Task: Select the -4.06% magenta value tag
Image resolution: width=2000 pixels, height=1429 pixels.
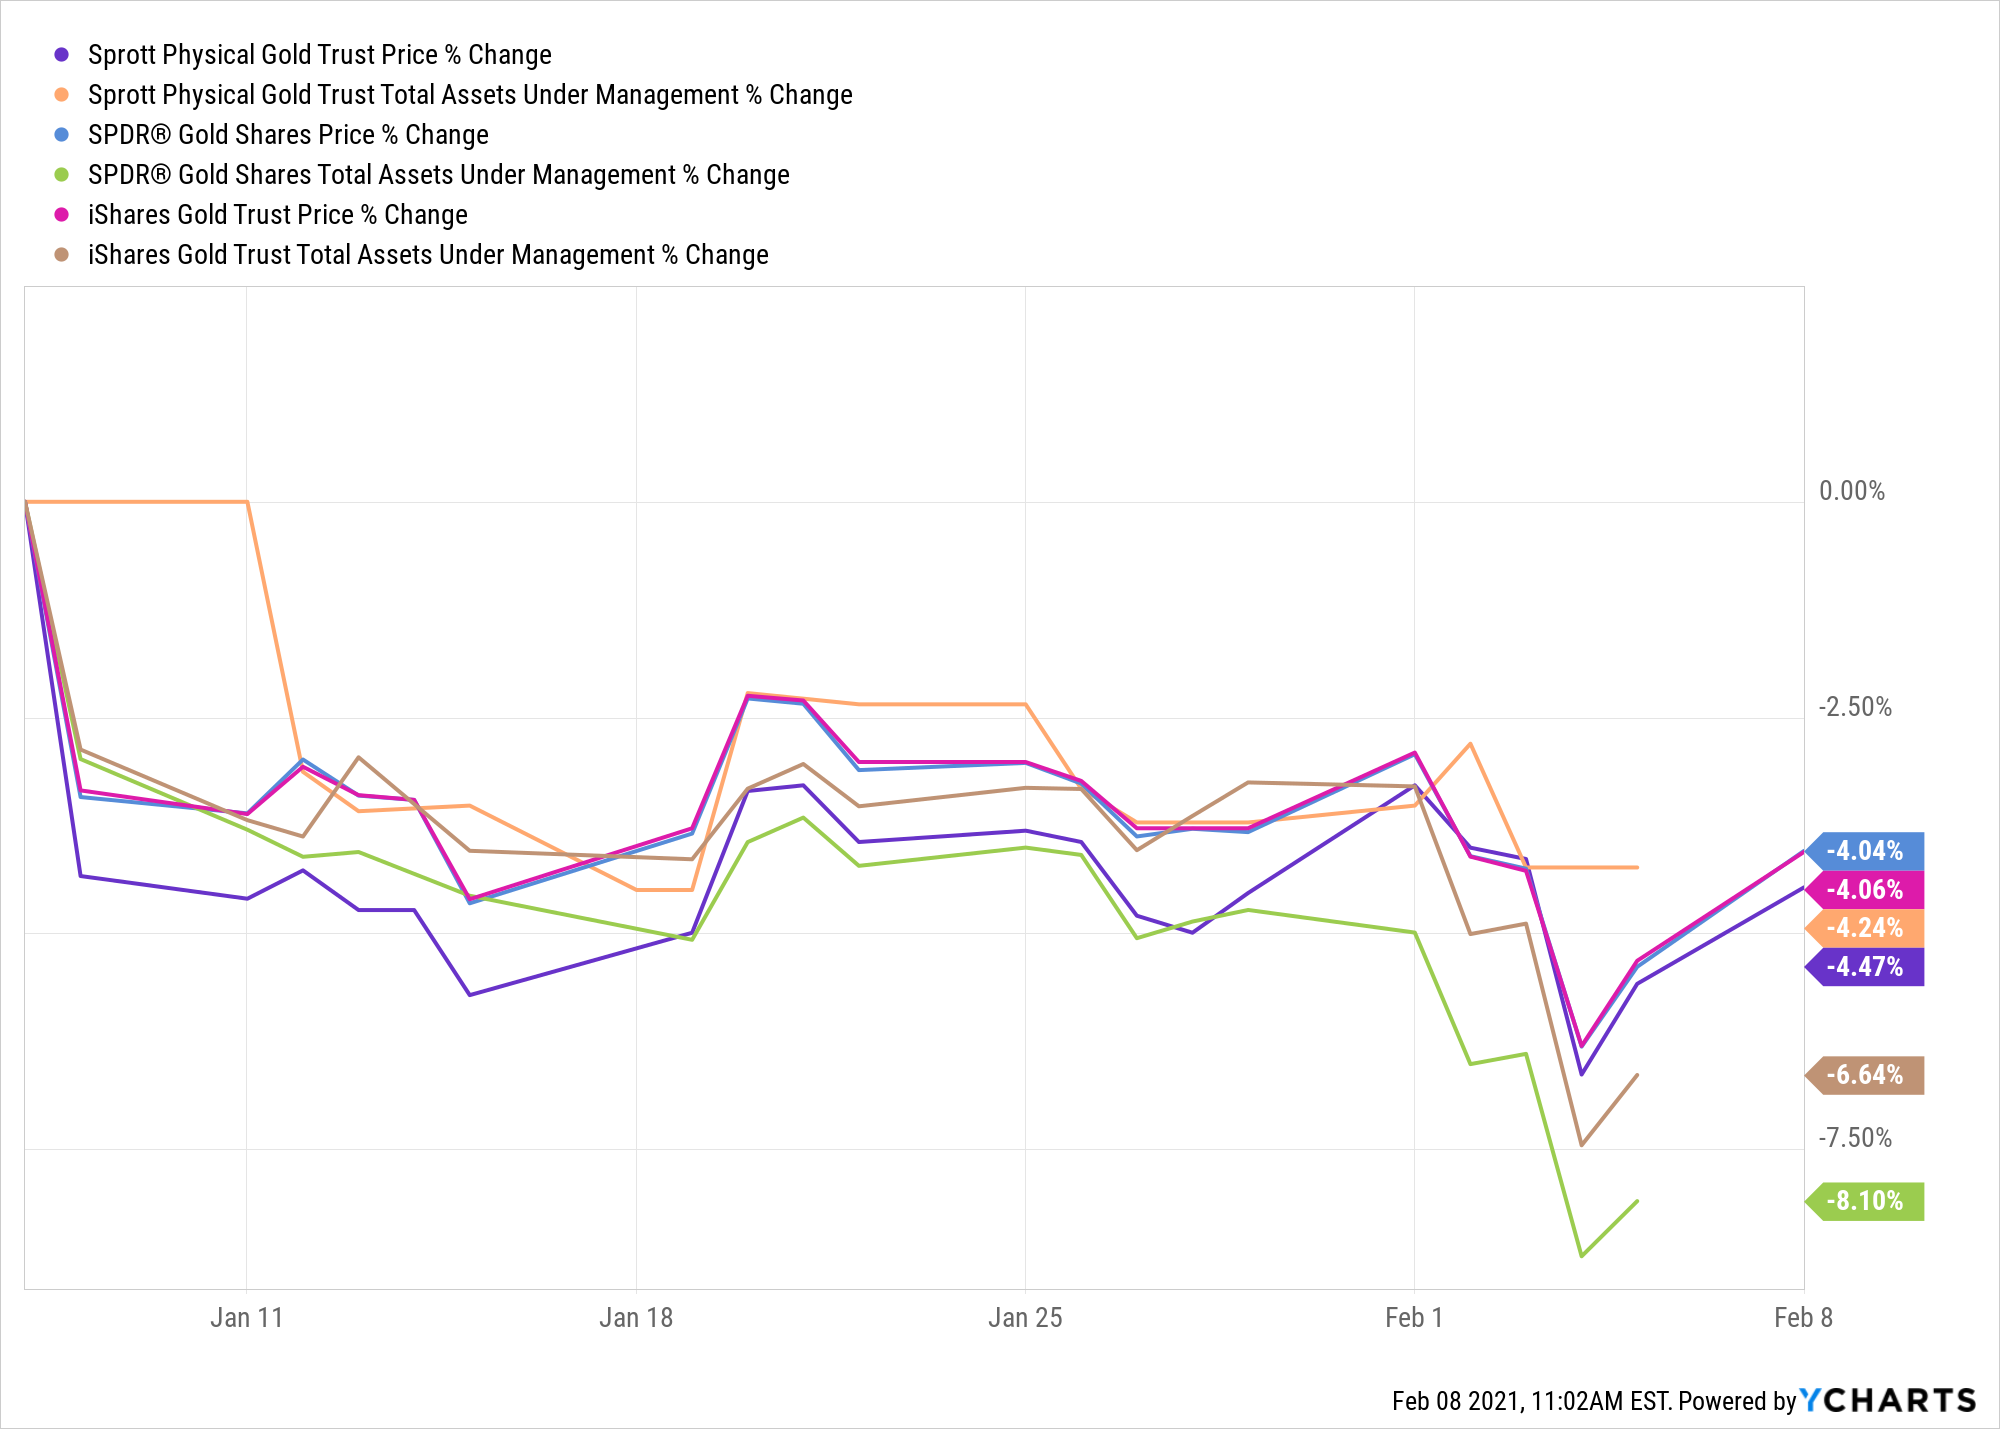Action: pyautogui.click(x=1865, y=890)
